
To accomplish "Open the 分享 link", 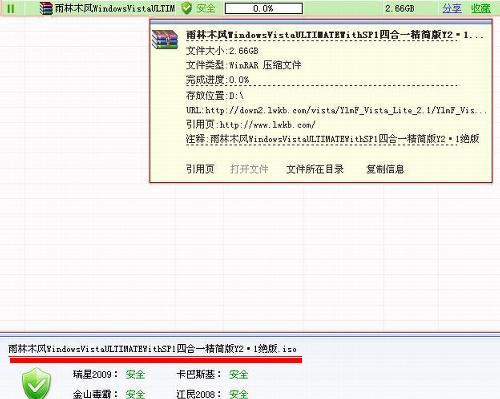I will point(452,8).
